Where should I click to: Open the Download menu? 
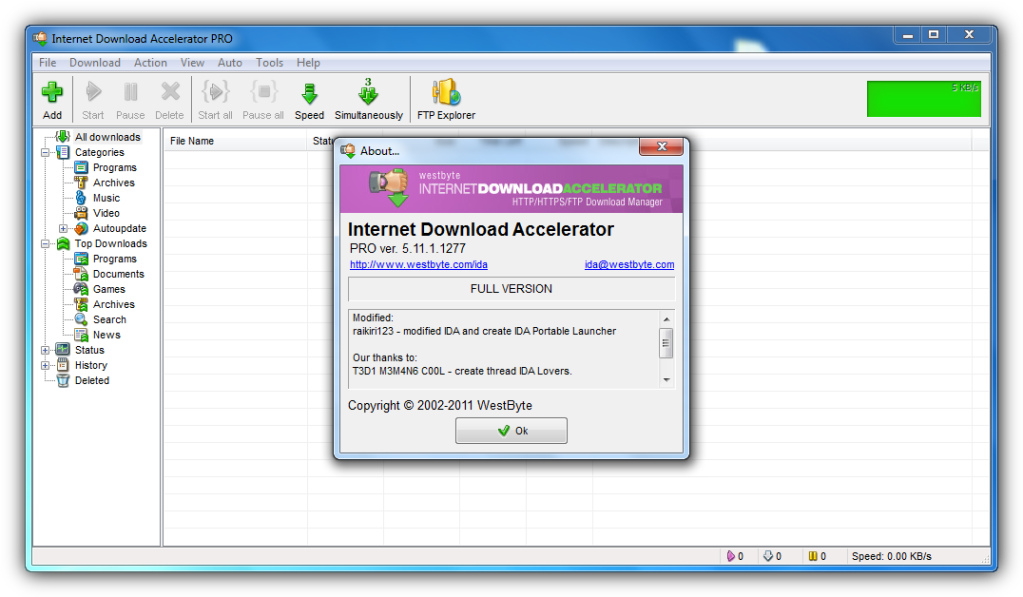(x=95, y=63)
